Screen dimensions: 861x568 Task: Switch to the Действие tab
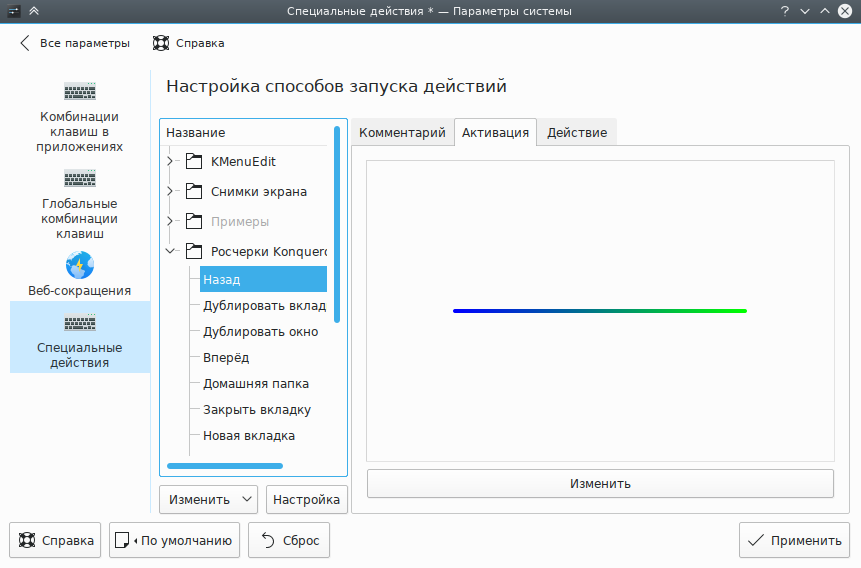click(x=577, y=133)
